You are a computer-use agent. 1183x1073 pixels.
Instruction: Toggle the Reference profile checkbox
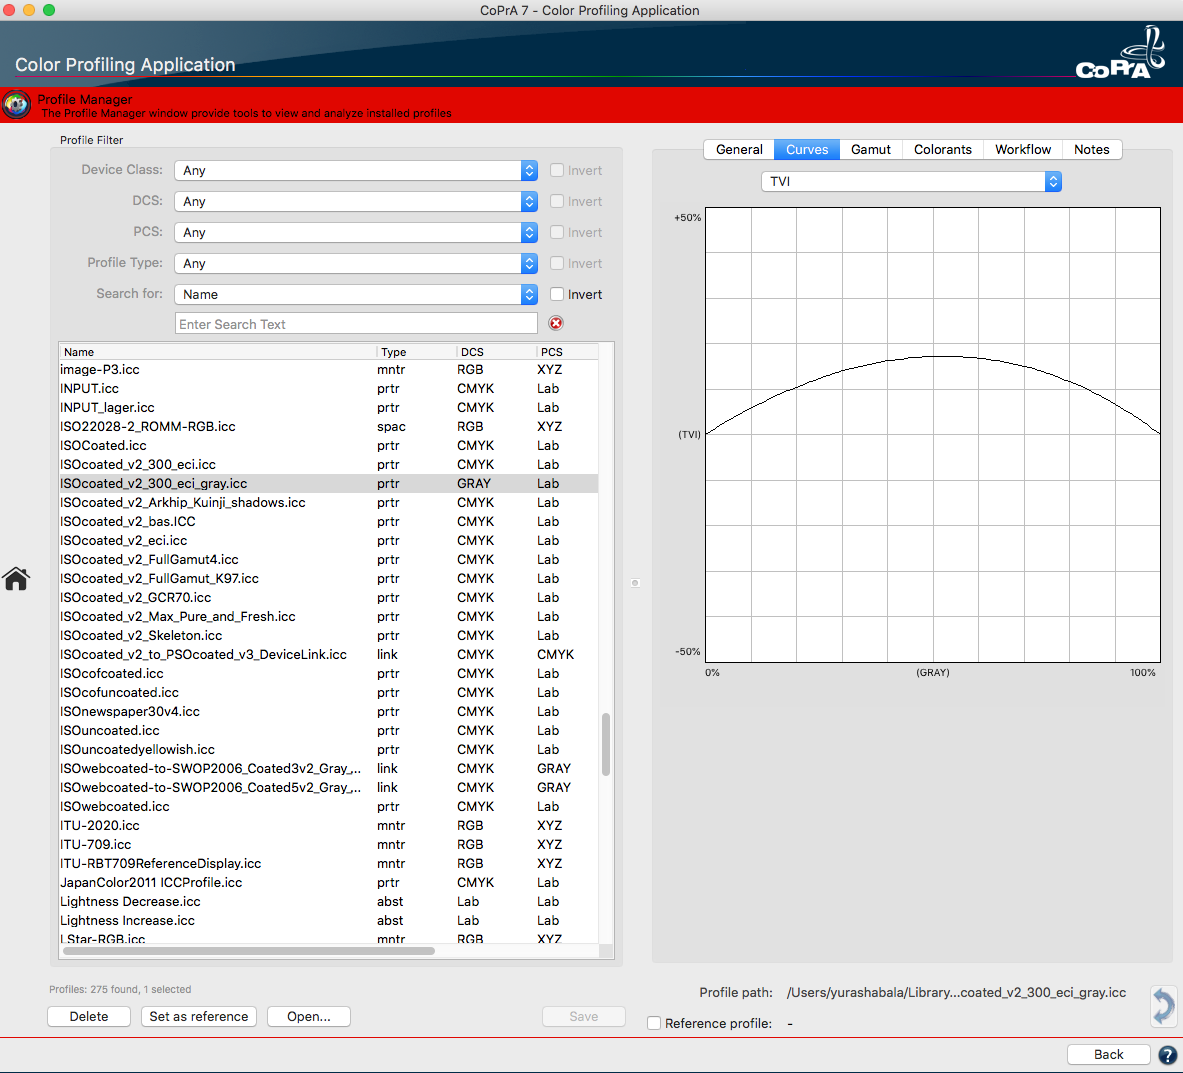pos(654,1023)
